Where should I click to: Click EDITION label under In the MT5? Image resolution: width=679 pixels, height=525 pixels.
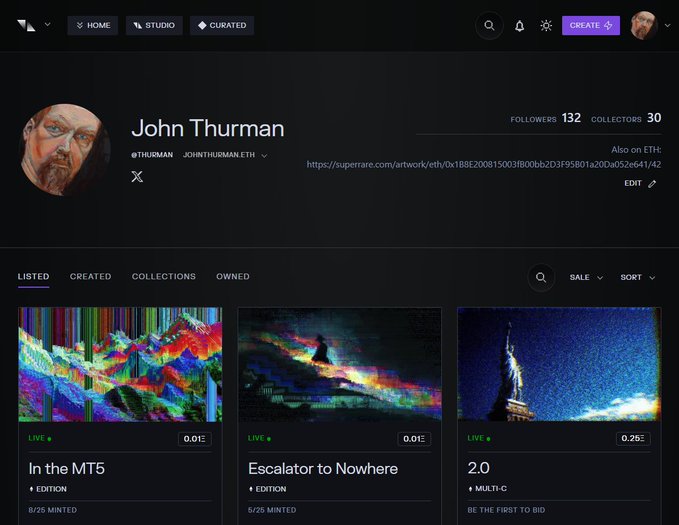[x=48, y=489]
